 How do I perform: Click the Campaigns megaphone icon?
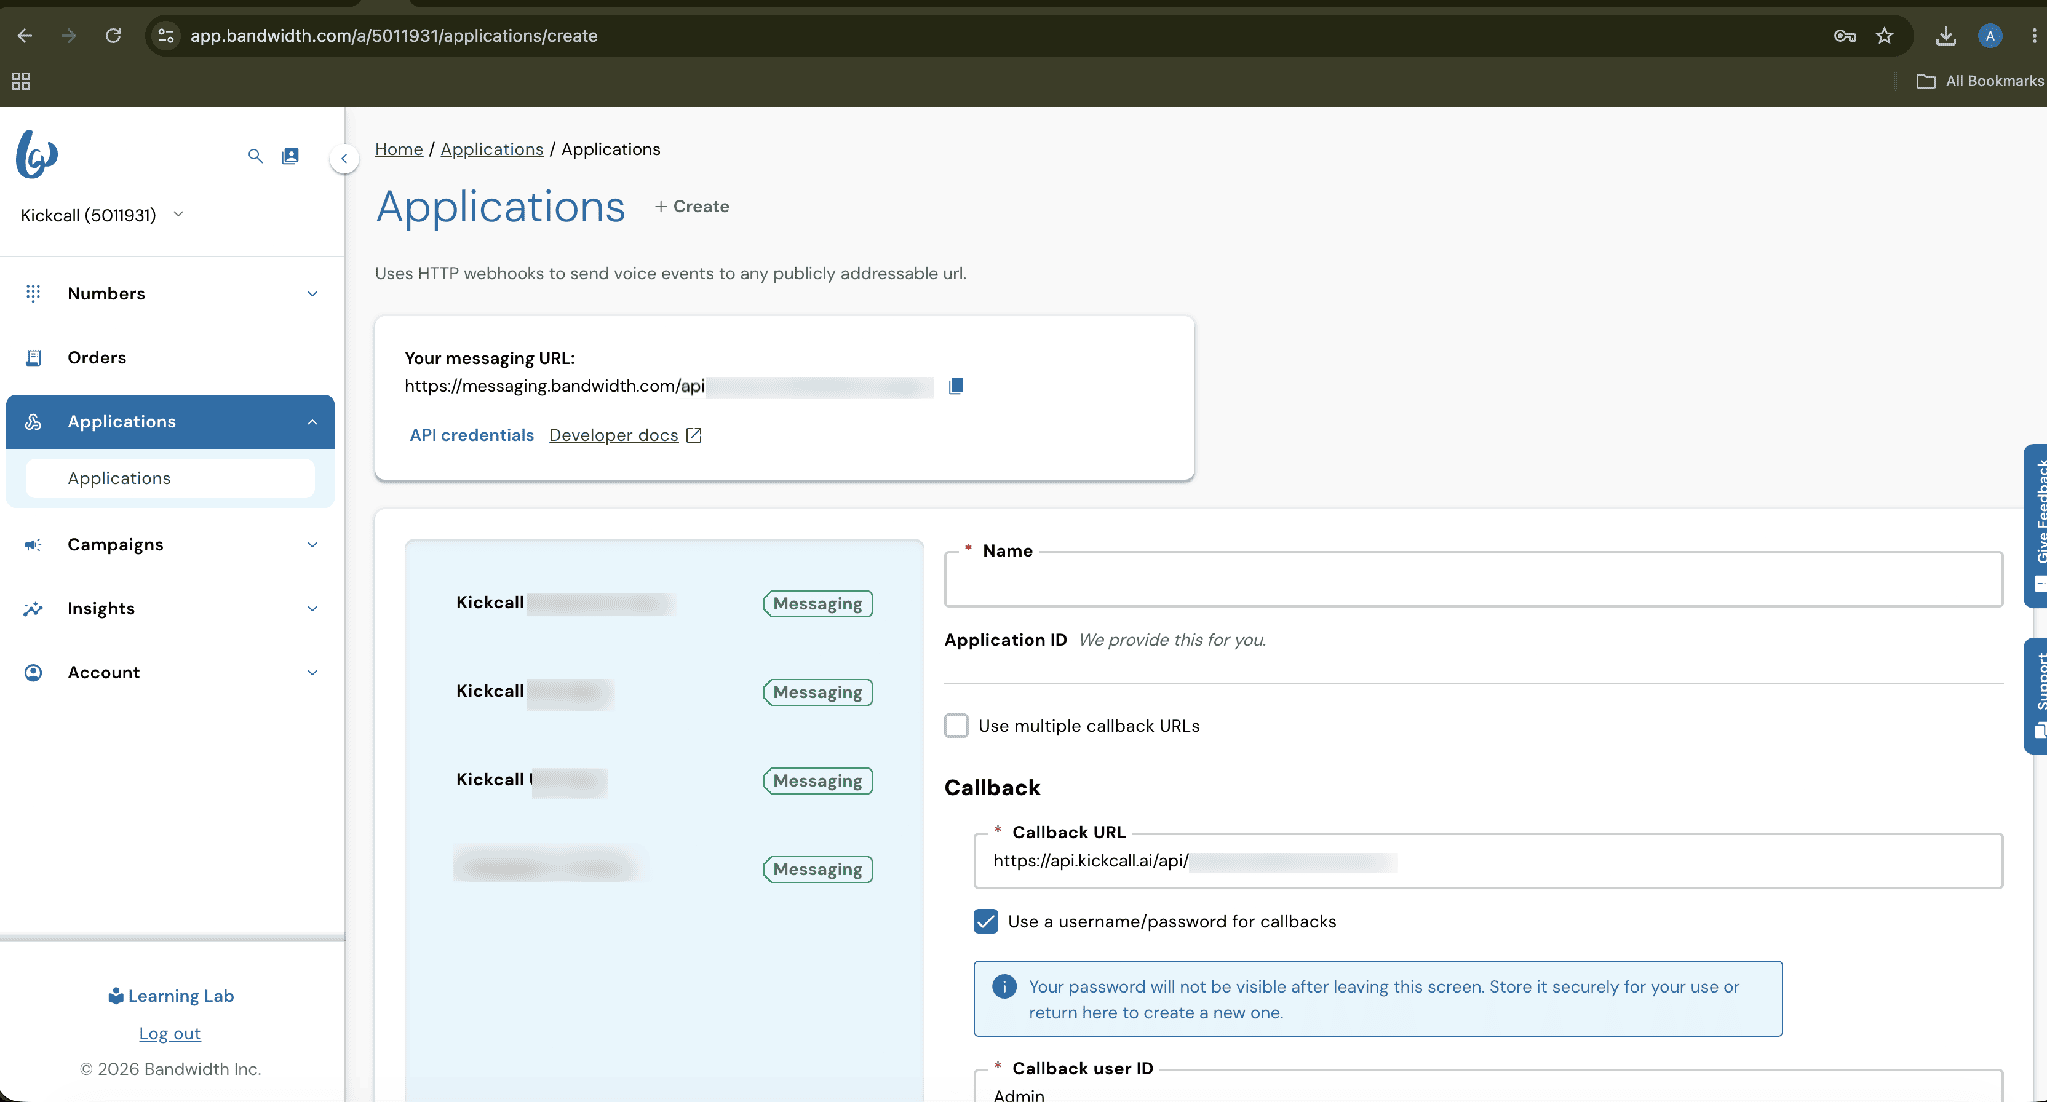pyautogui.click(x=33, y=545)
